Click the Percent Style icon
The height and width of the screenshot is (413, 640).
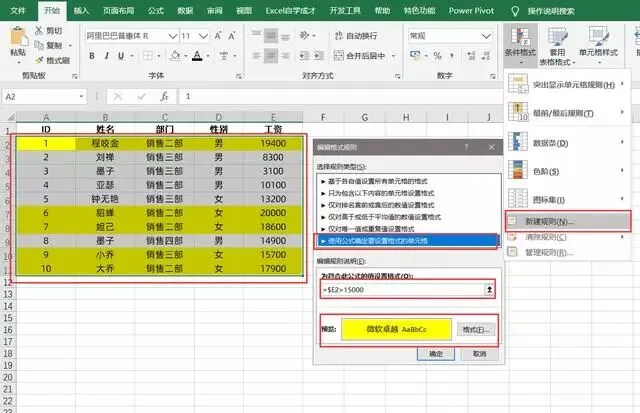click(438, 56)
